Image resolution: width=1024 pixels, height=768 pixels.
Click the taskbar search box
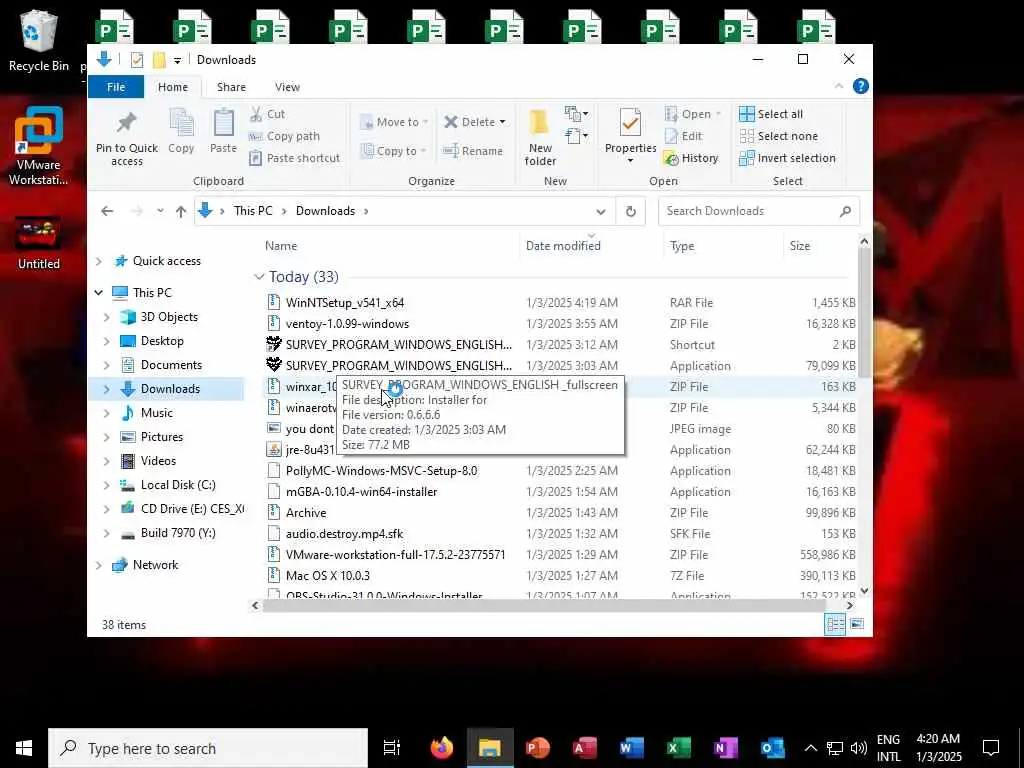coord(208,748)
